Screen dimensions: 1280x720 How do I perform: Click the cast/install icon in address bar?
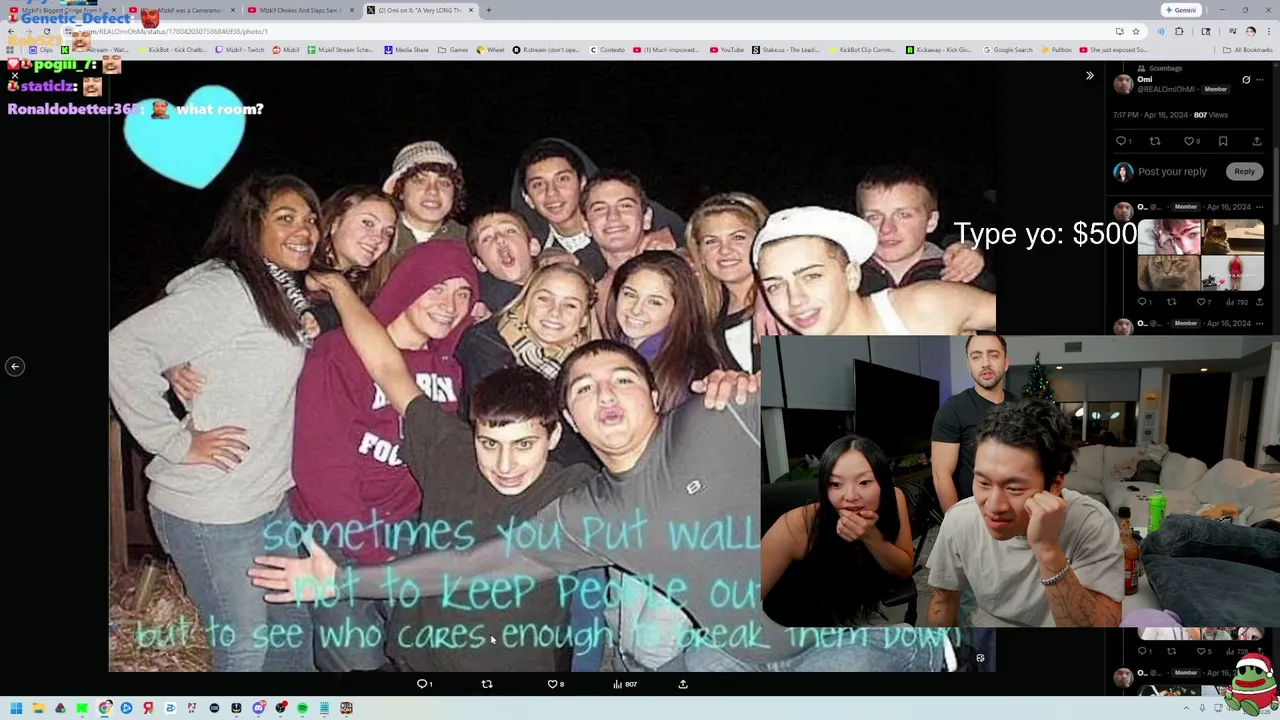pyautogui.click(x=1119, y=31)
